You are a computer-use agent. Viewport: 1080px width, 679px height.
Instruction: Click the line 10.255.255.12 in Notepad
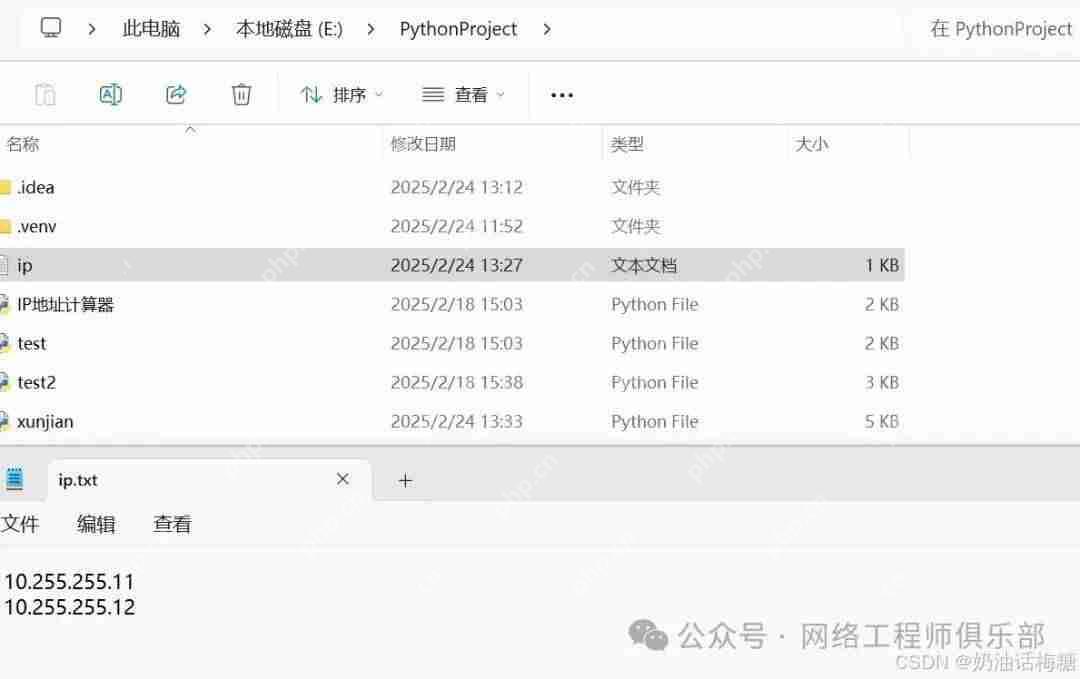point(70,607)
